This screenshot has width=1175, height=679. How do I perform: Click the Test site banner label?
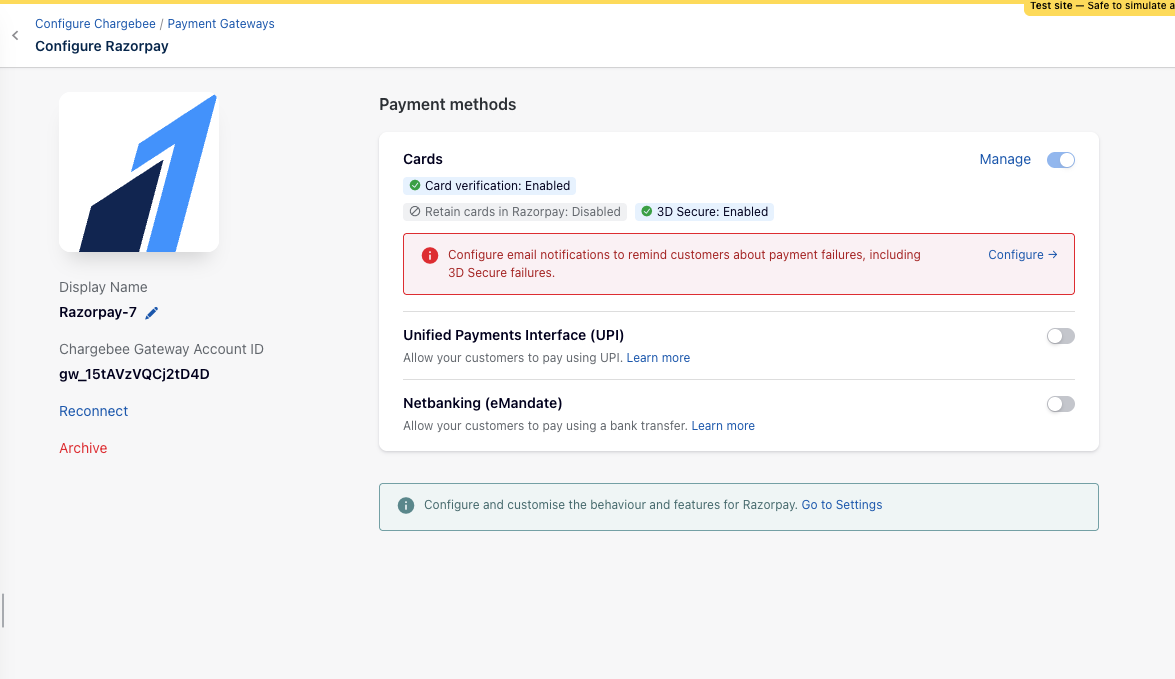pos(1099,7)
